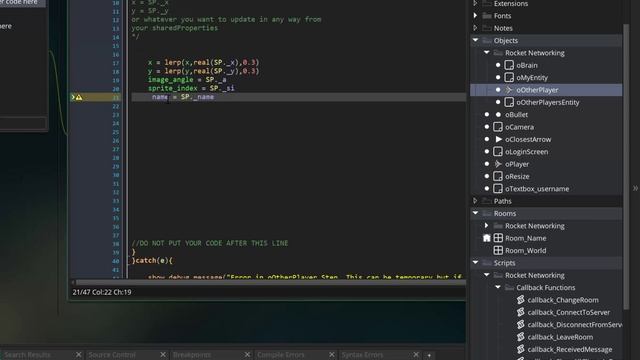The width and height of the screenshot is (640, 360).
Task: Click the code editor horizontal scrollbar
Action: tap(271, 282)
